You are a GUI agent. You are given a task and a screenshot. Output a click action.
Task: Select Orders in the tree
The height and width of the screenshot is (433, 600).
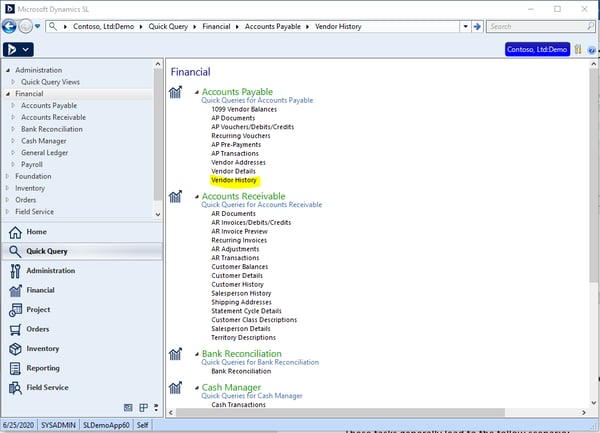(26, 200)
